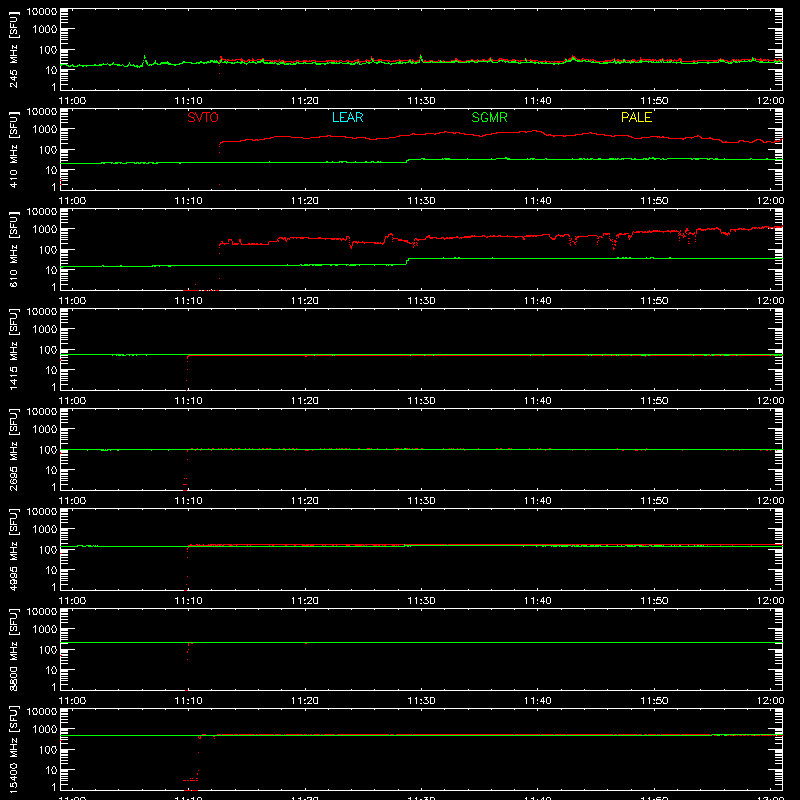Click the green SGMR station legend label

(x=489, y=117)
